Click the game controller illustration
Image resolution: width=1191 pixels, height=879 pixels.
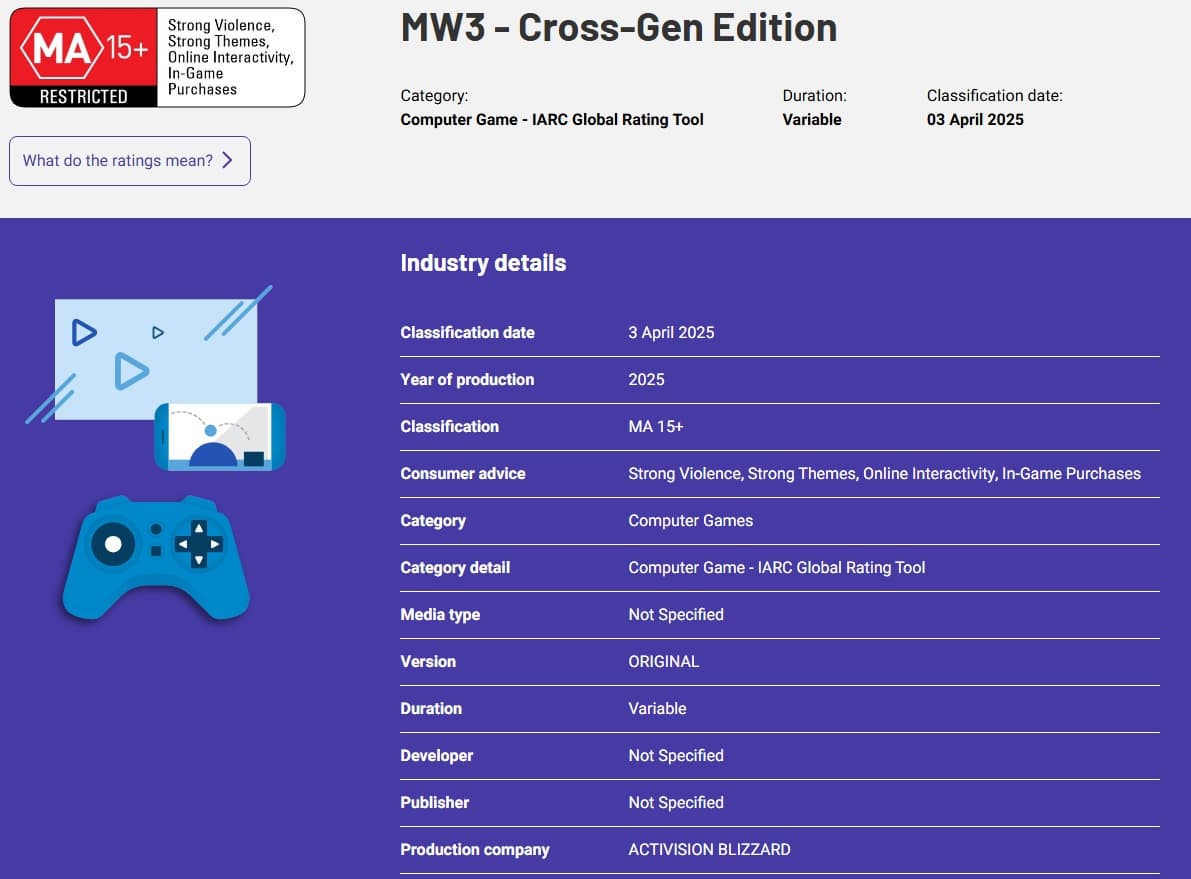point(156,558)
